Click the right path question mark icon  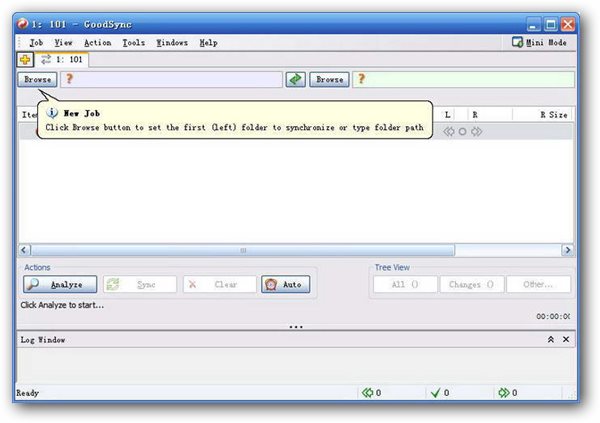click(361, 78)
